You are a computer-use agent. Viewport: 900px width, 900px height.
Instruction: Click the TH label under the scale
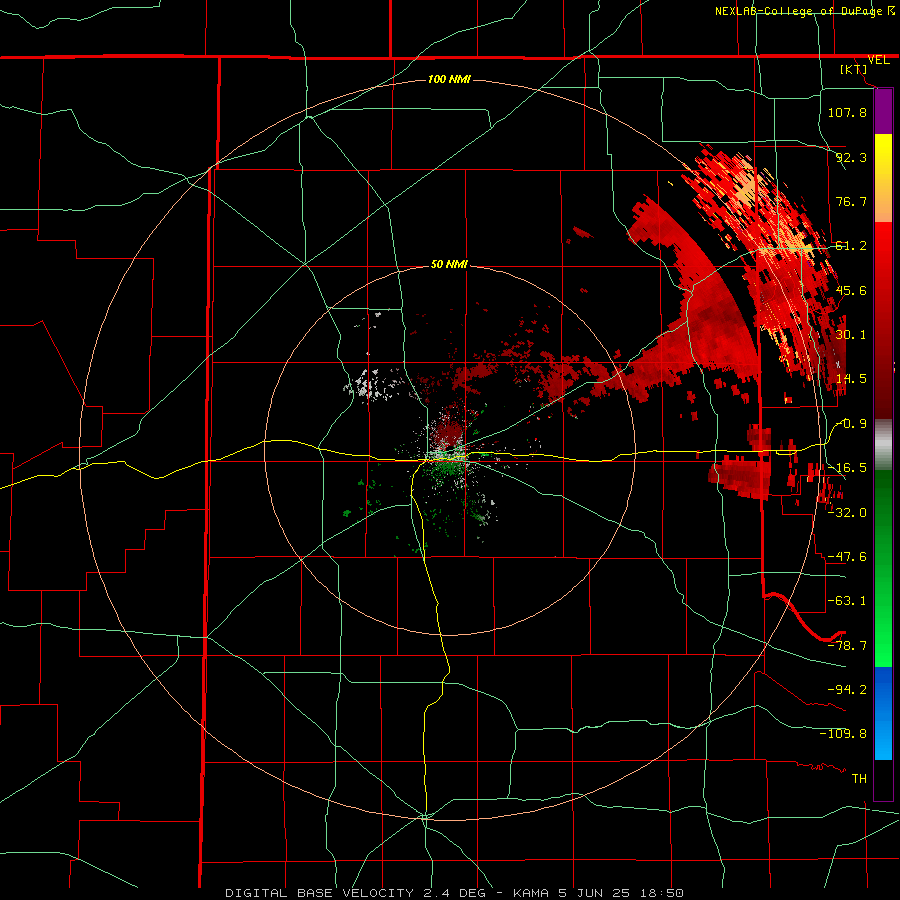[859, 779]
